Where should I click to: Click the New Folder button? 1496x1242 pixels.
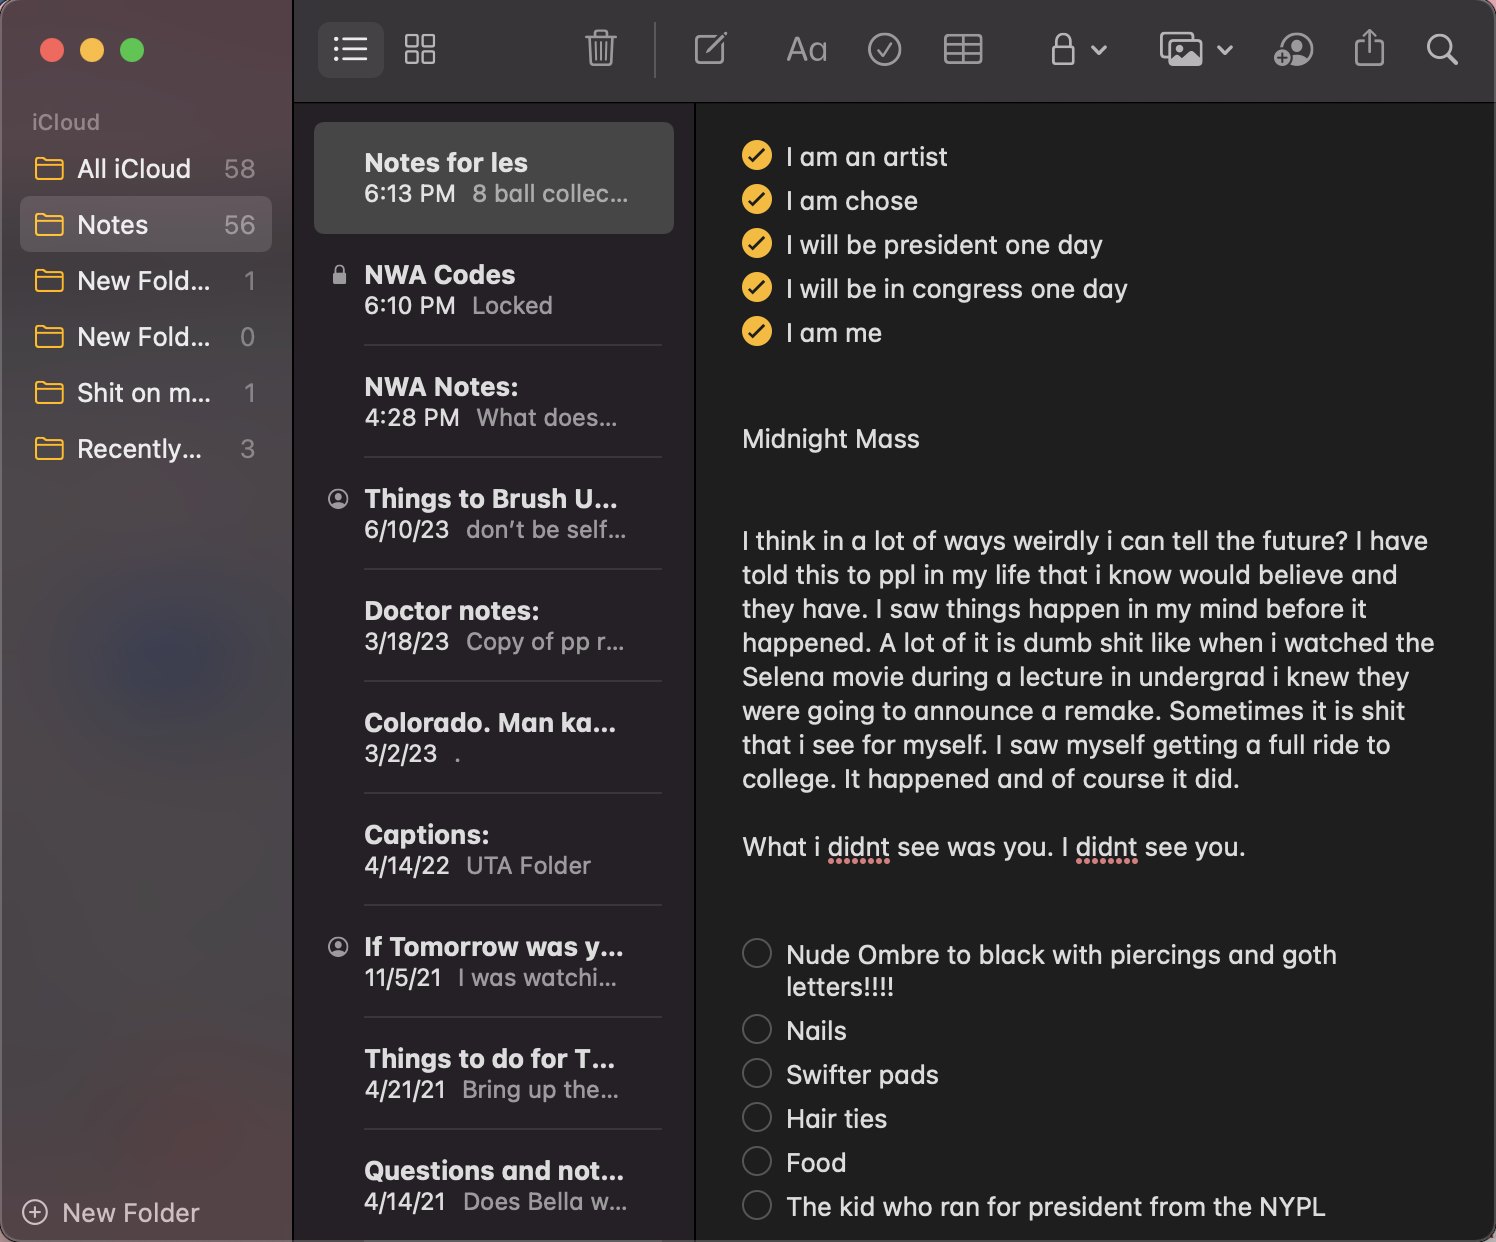[111, 1213]
